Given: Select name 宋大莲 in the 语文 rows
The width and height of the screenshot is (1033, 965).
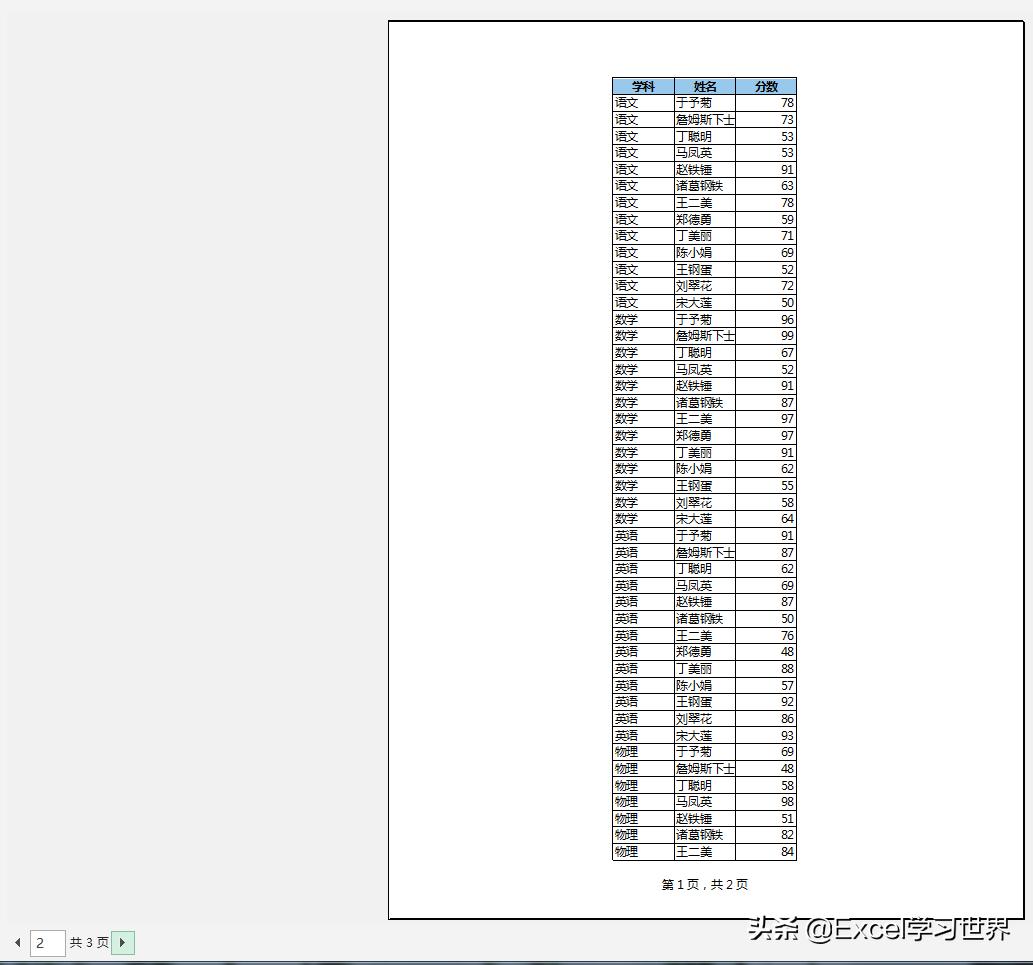Looking at the screenshot, I should (x=704, y=302).
